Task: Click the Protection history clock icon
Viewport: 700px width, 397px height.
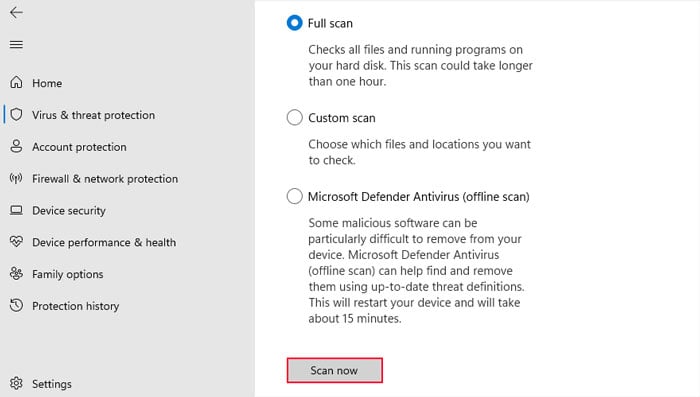Action: pos(16,305)
